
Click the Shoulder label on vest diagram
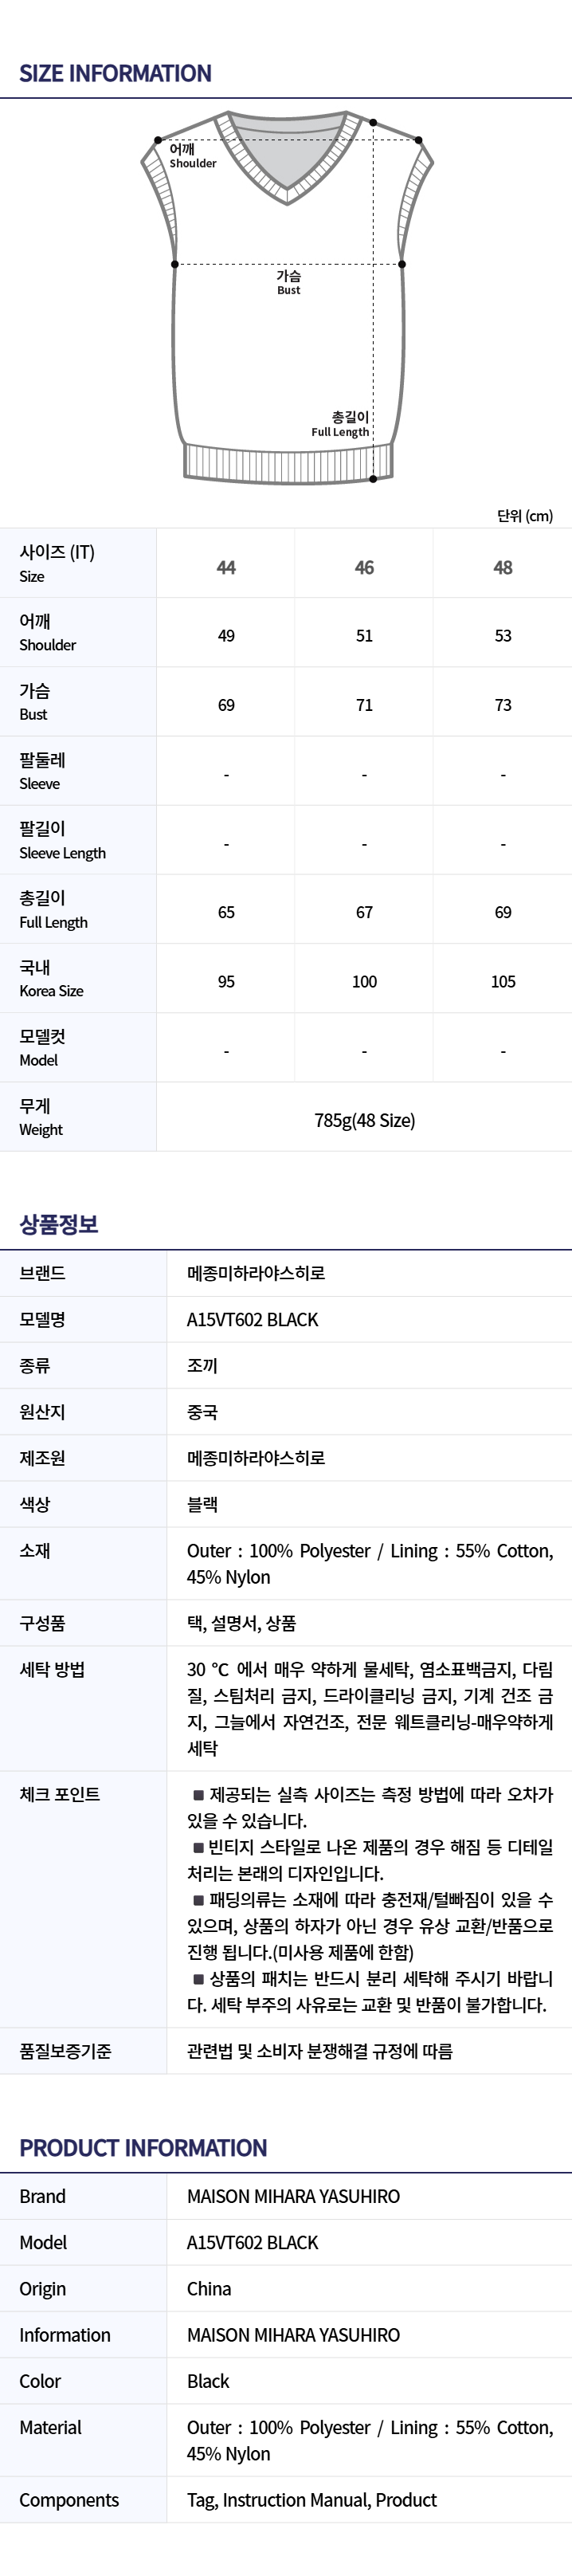[192, 156]
